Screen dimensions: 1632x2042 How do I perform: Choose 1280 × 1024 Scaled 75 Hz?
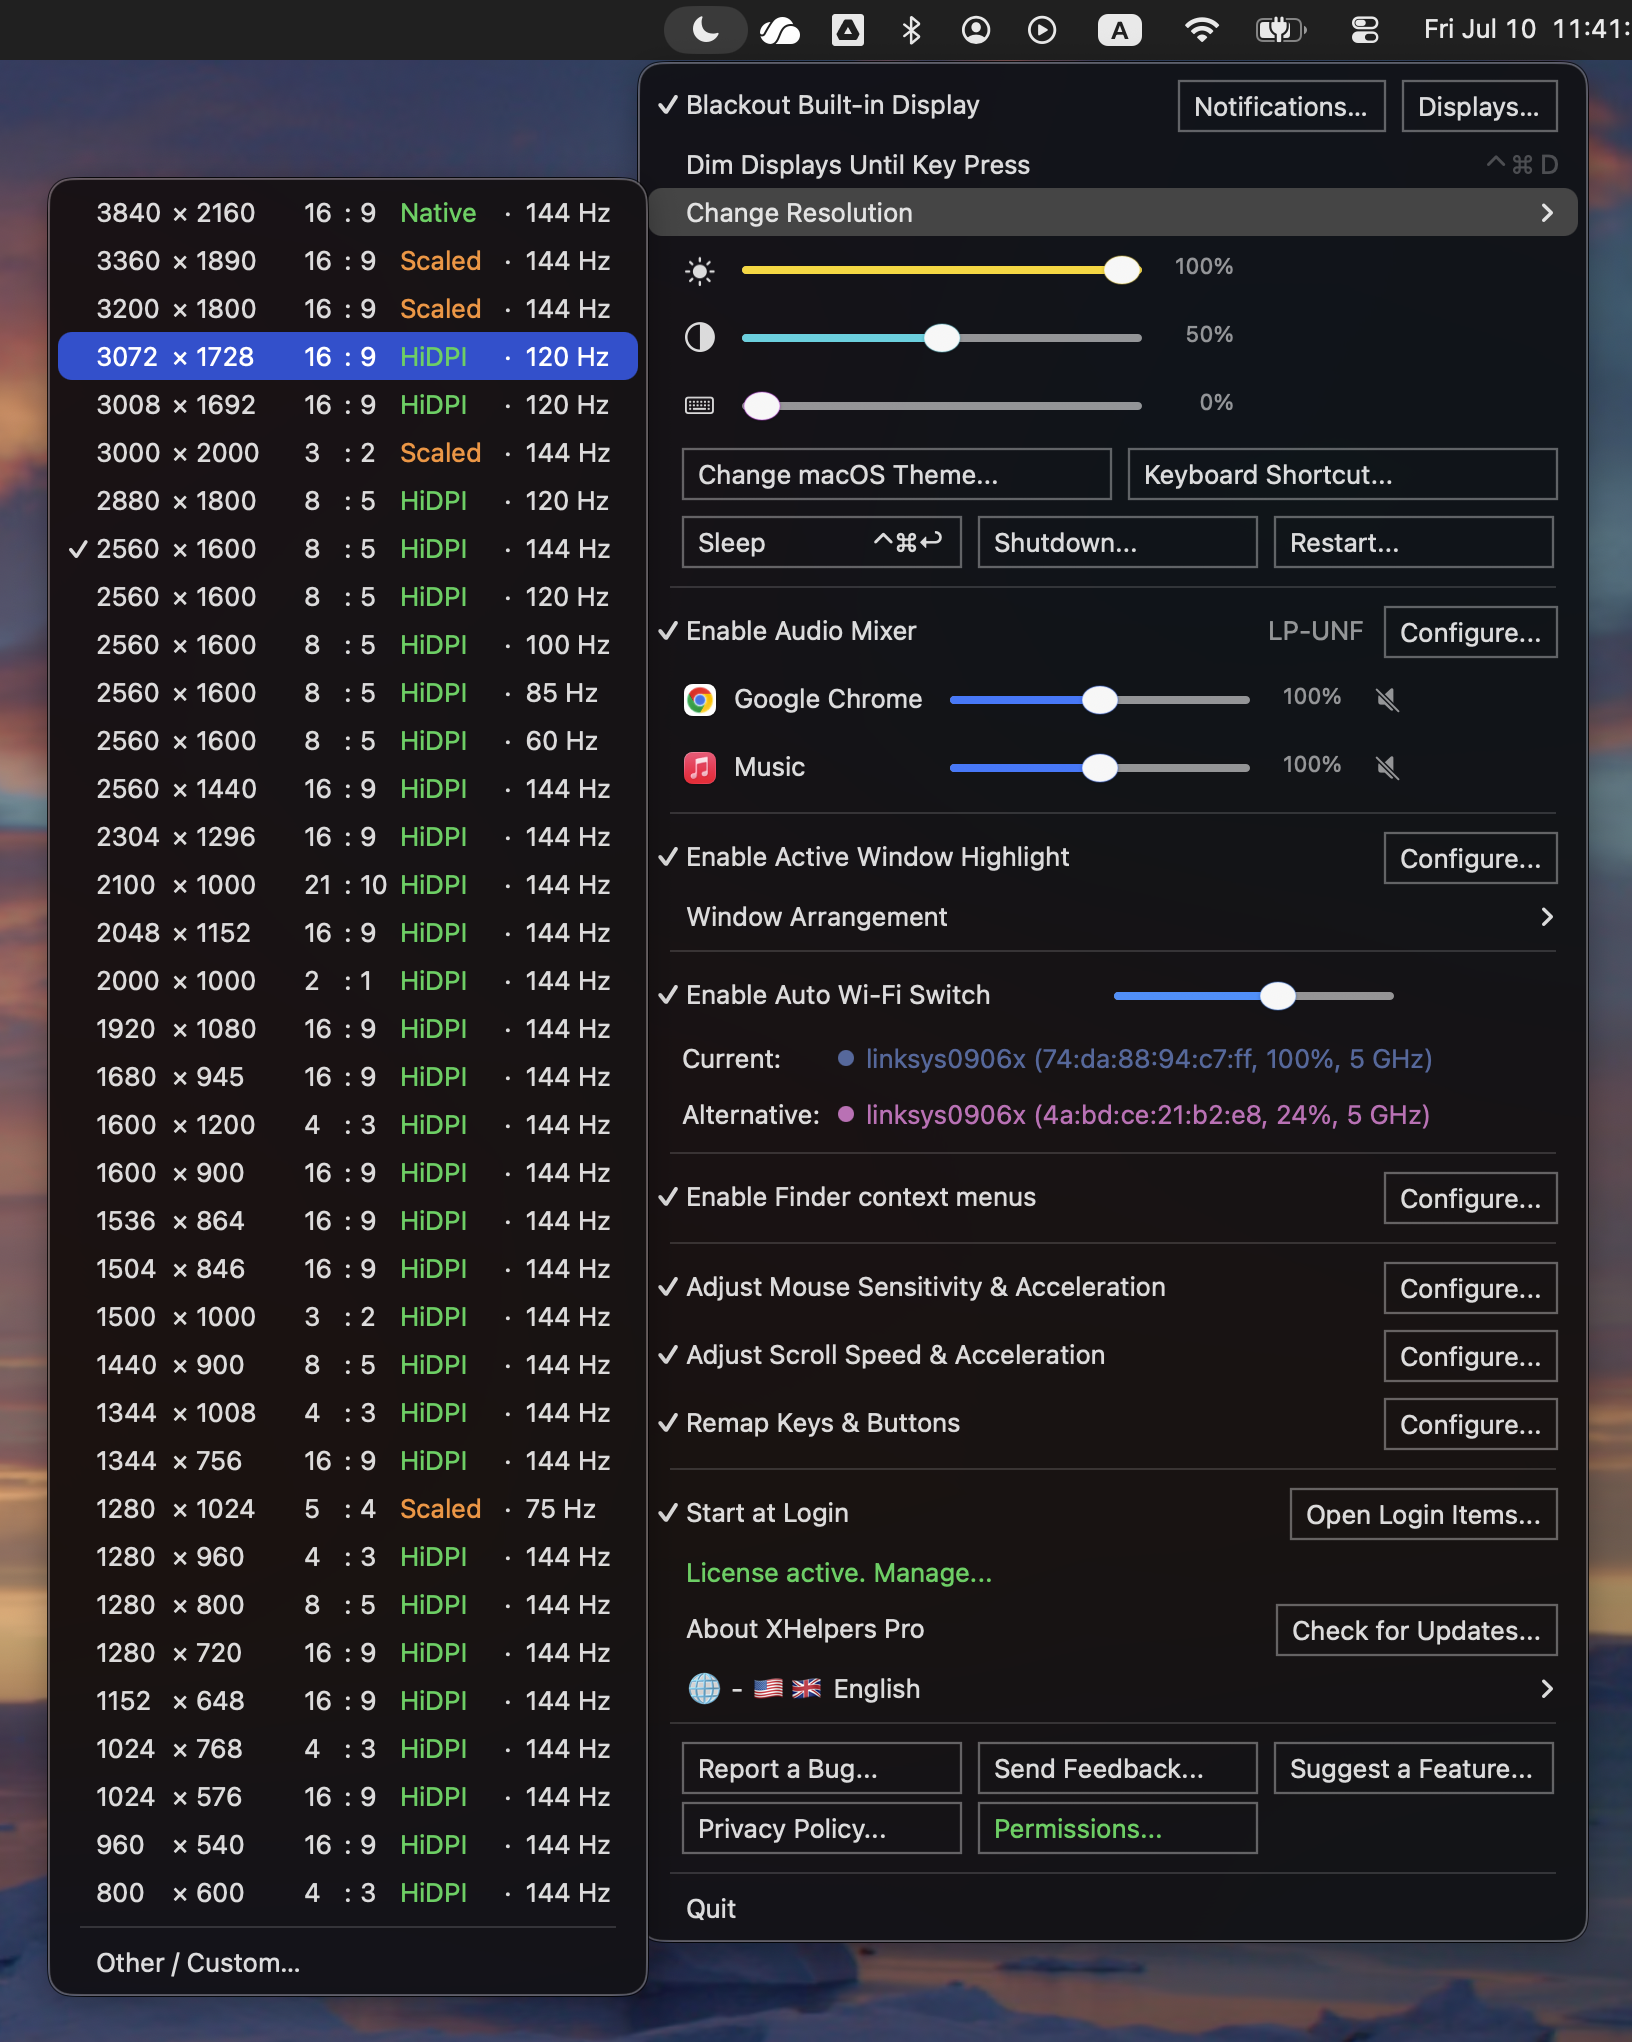coord(348,1509)
